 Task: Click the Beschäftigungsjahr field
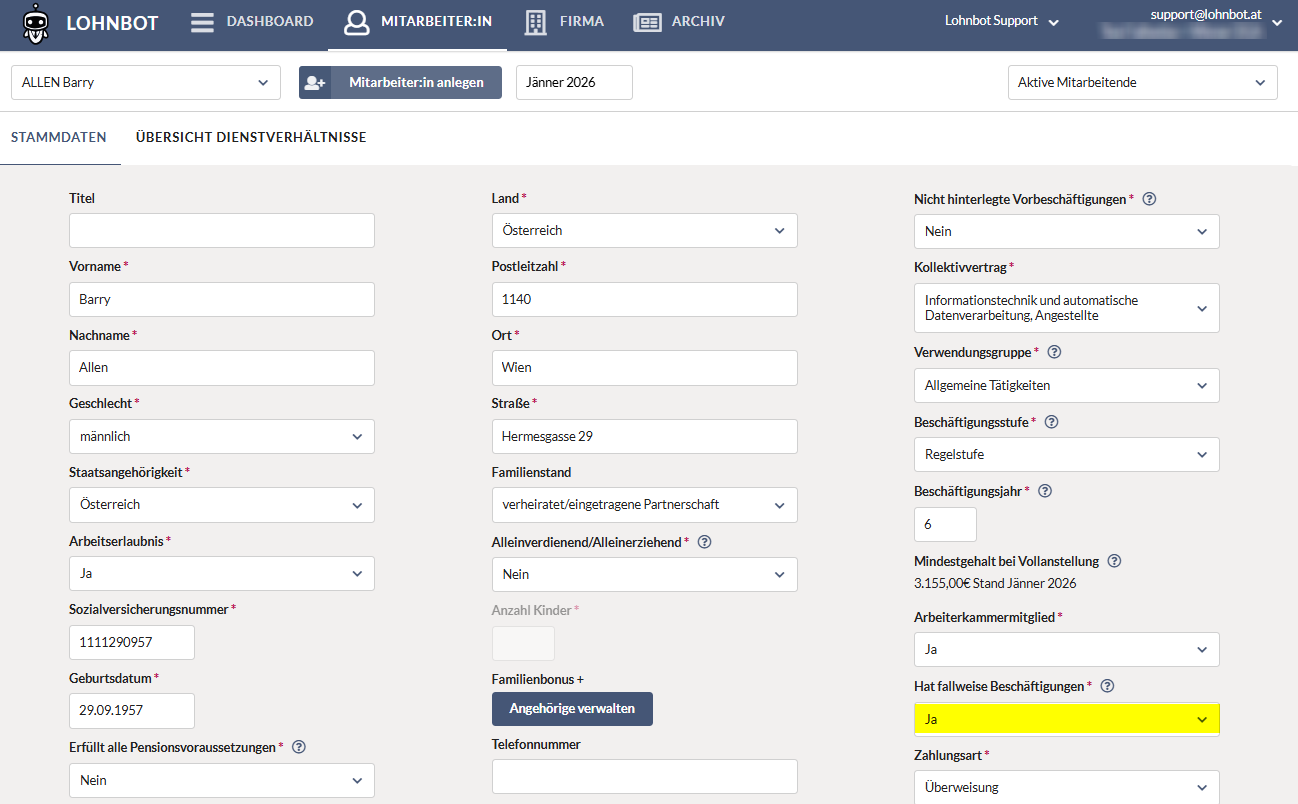pos(945,524)
